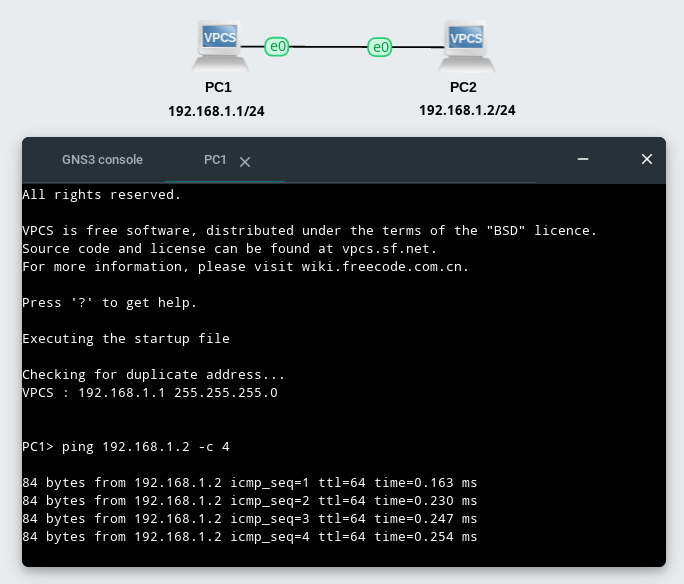Click the All rights reserved line
The image size is (684, 584).
[x=102, y=195]
